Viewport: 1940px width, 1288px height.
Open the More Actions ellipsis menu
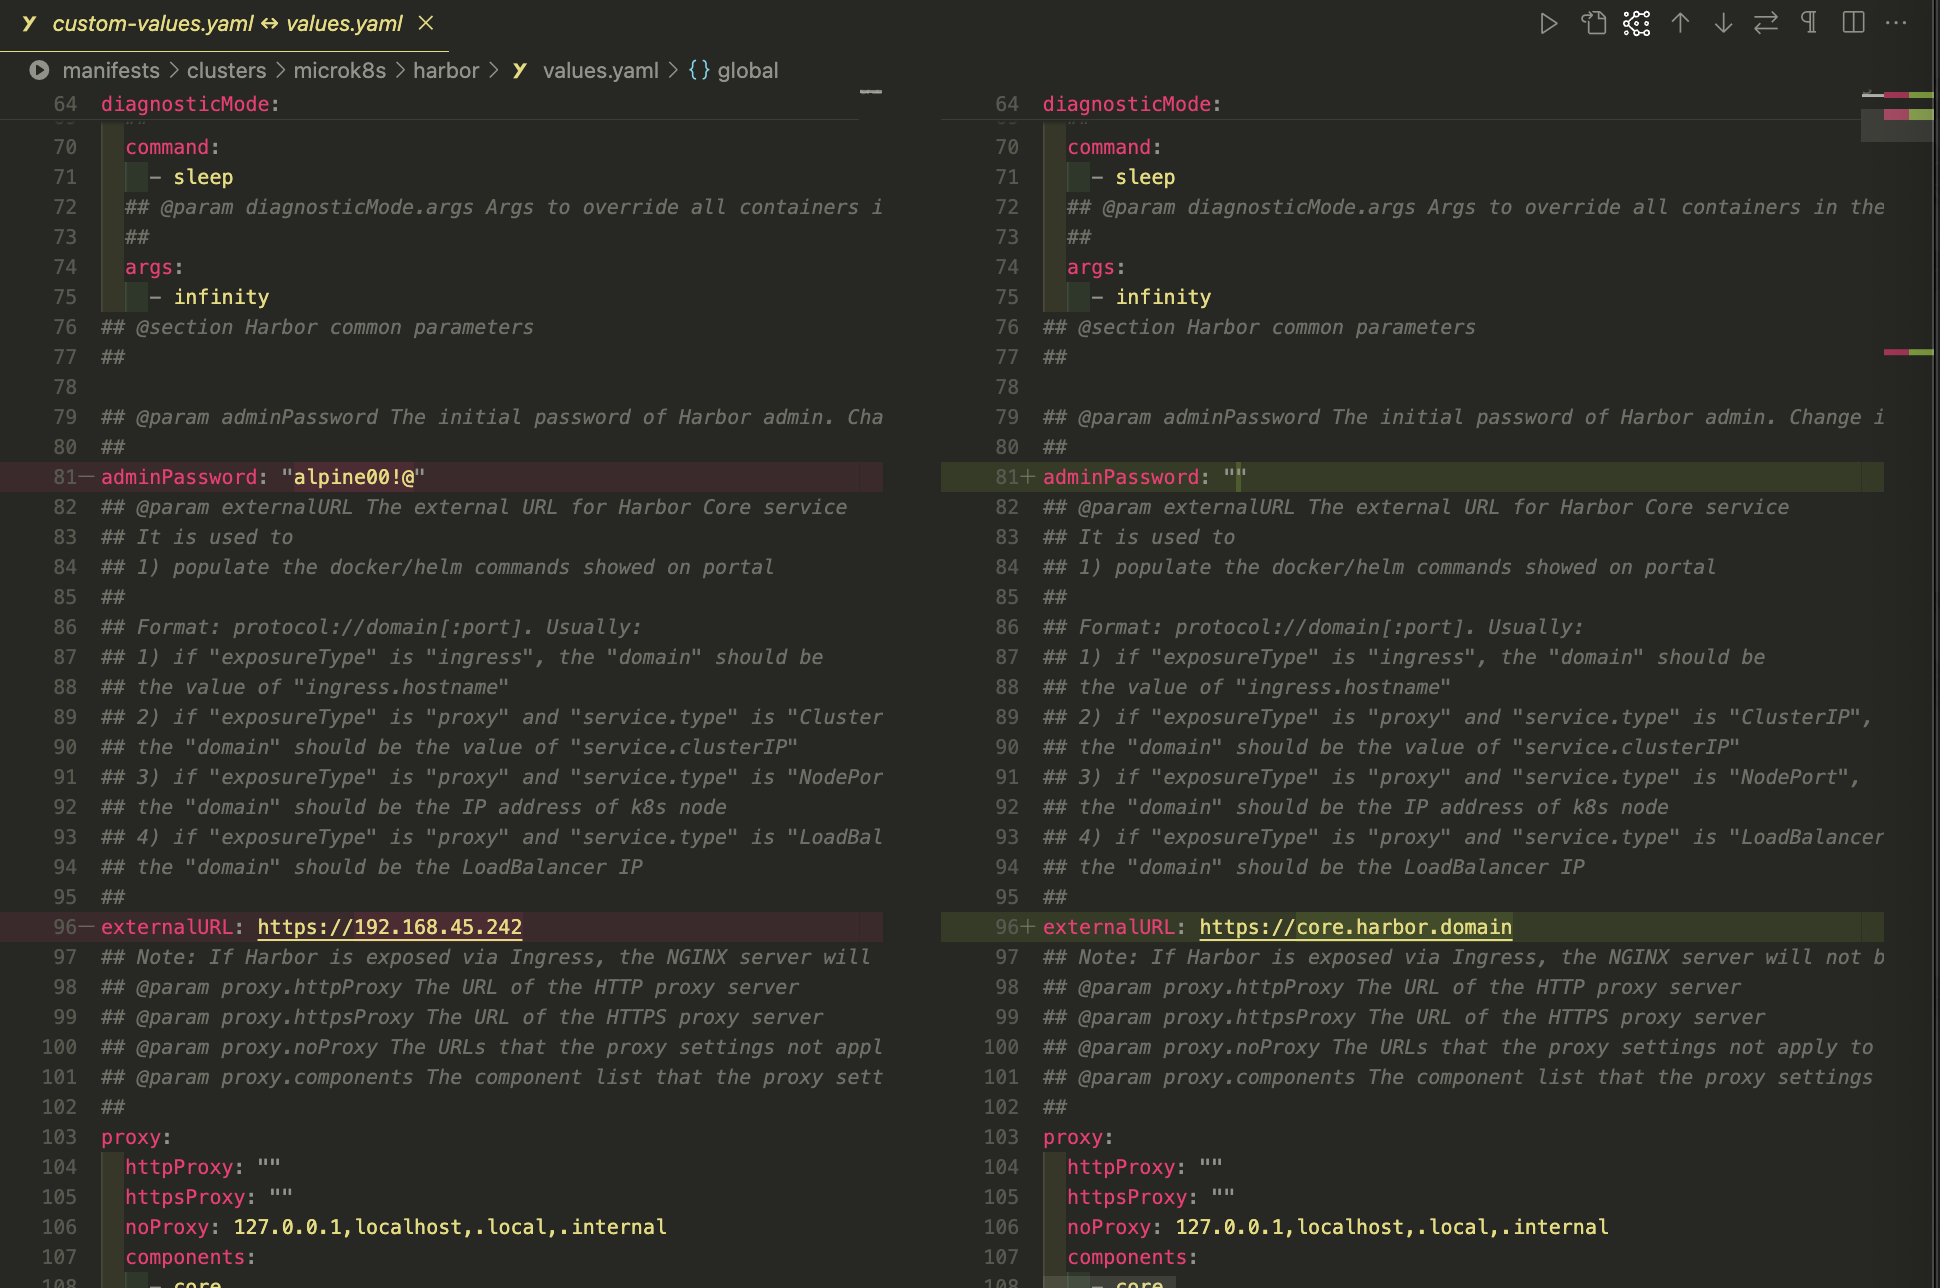pos(1896,23)
